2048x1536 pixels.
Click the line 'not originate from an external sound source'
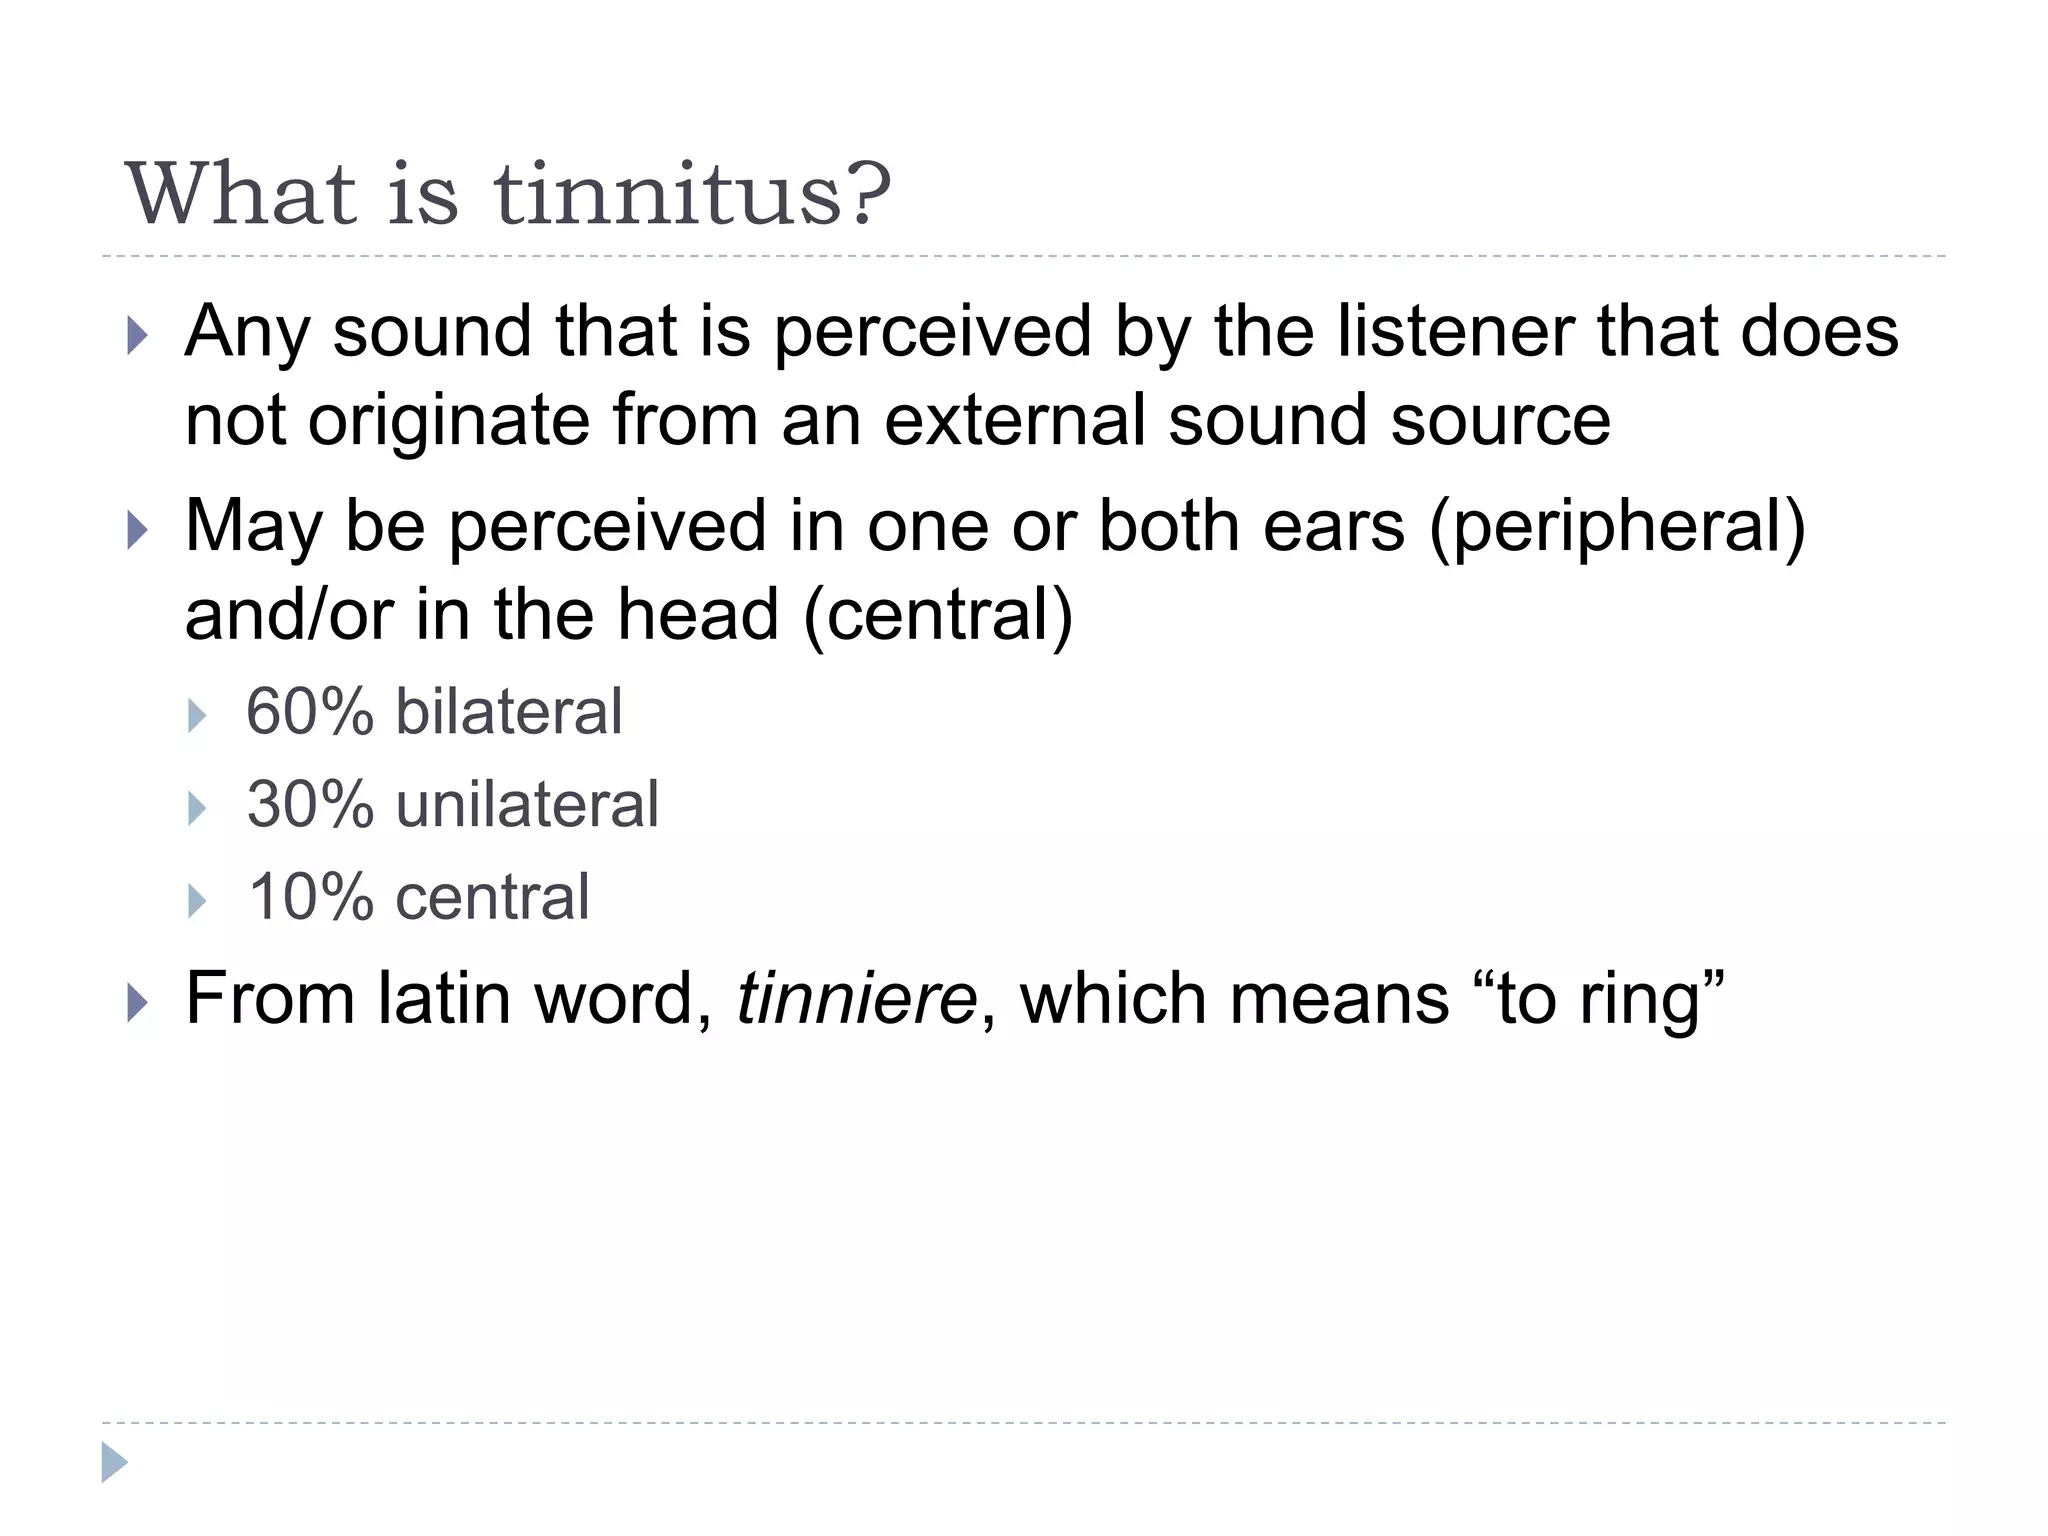(897, 421)
